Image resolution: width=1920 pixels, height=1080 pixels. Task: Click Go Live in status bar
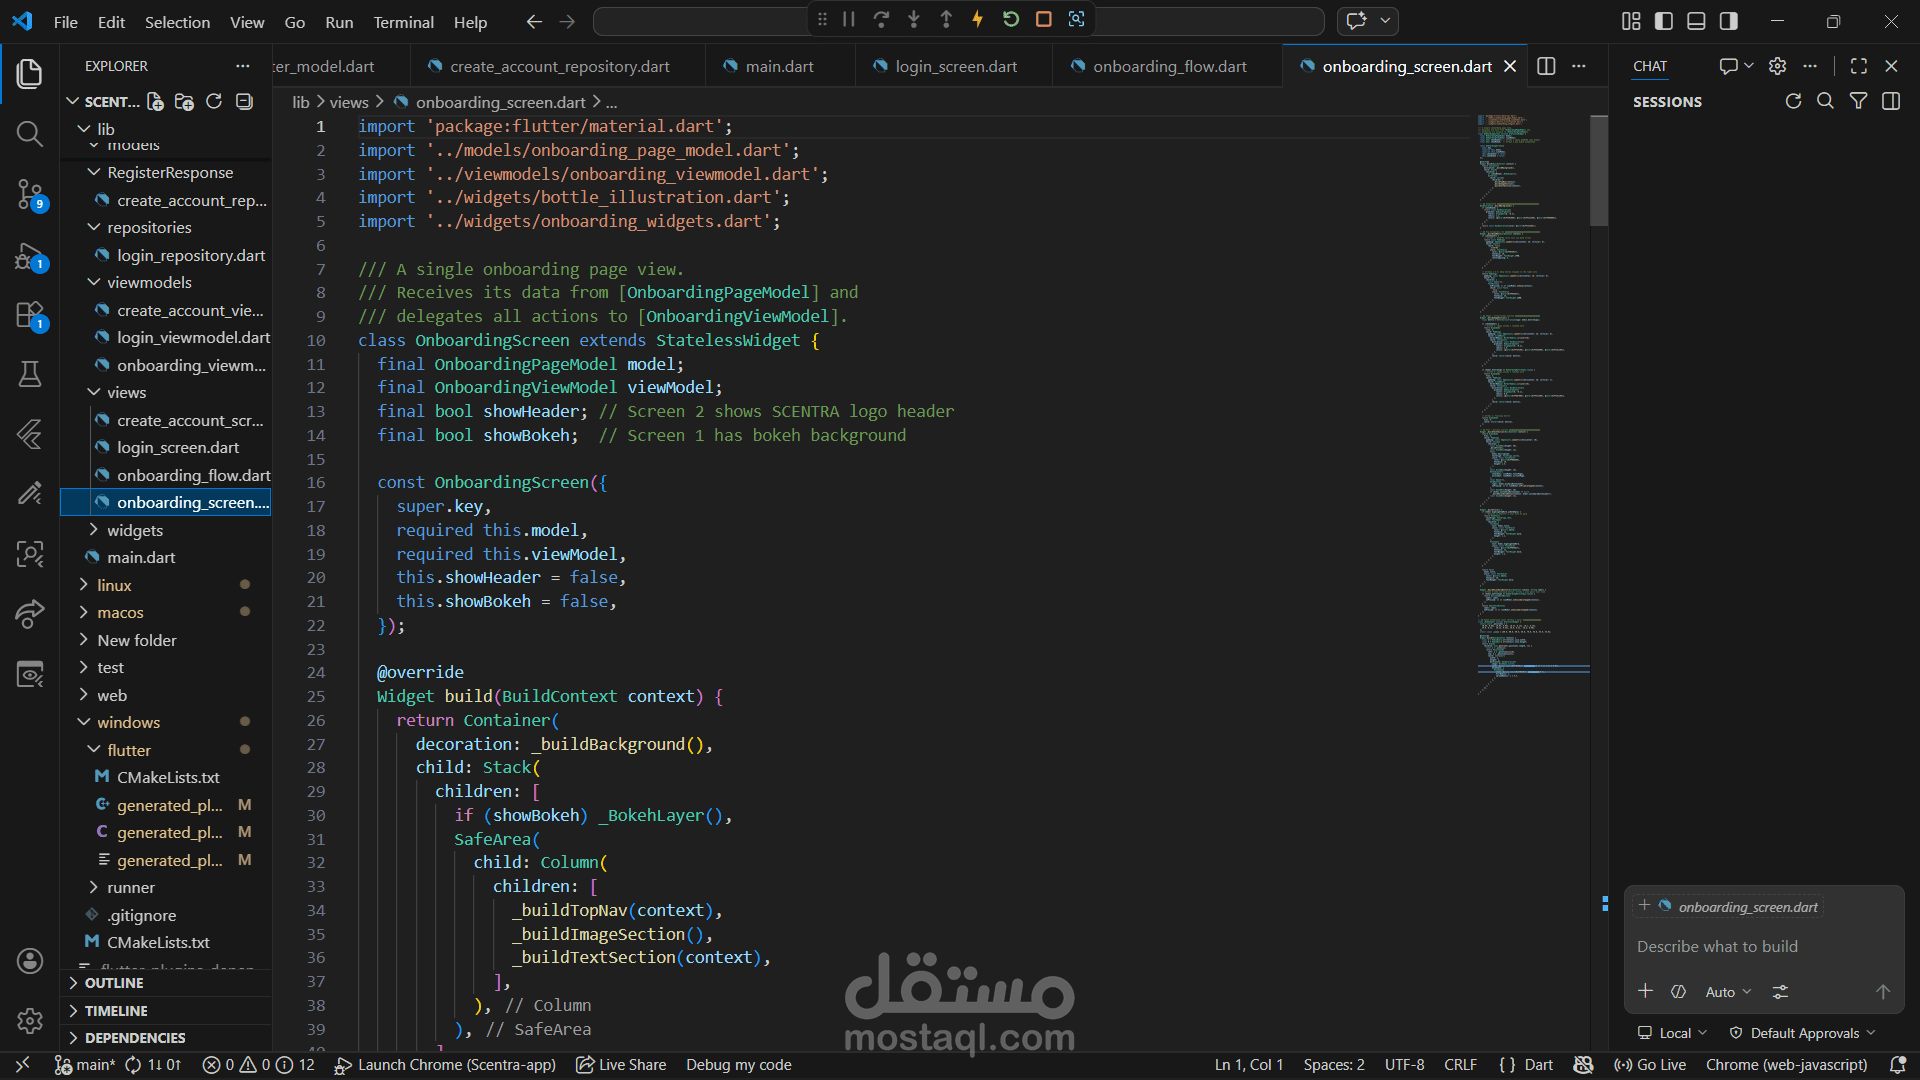point(1650,1065)
